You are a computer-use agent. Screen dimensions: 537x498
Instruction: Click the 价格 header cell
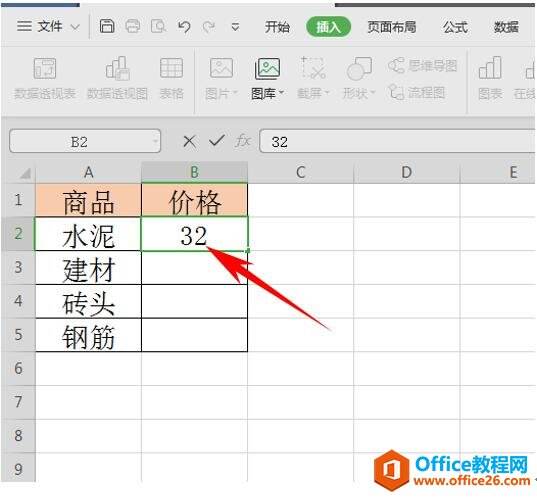point(194,200)
